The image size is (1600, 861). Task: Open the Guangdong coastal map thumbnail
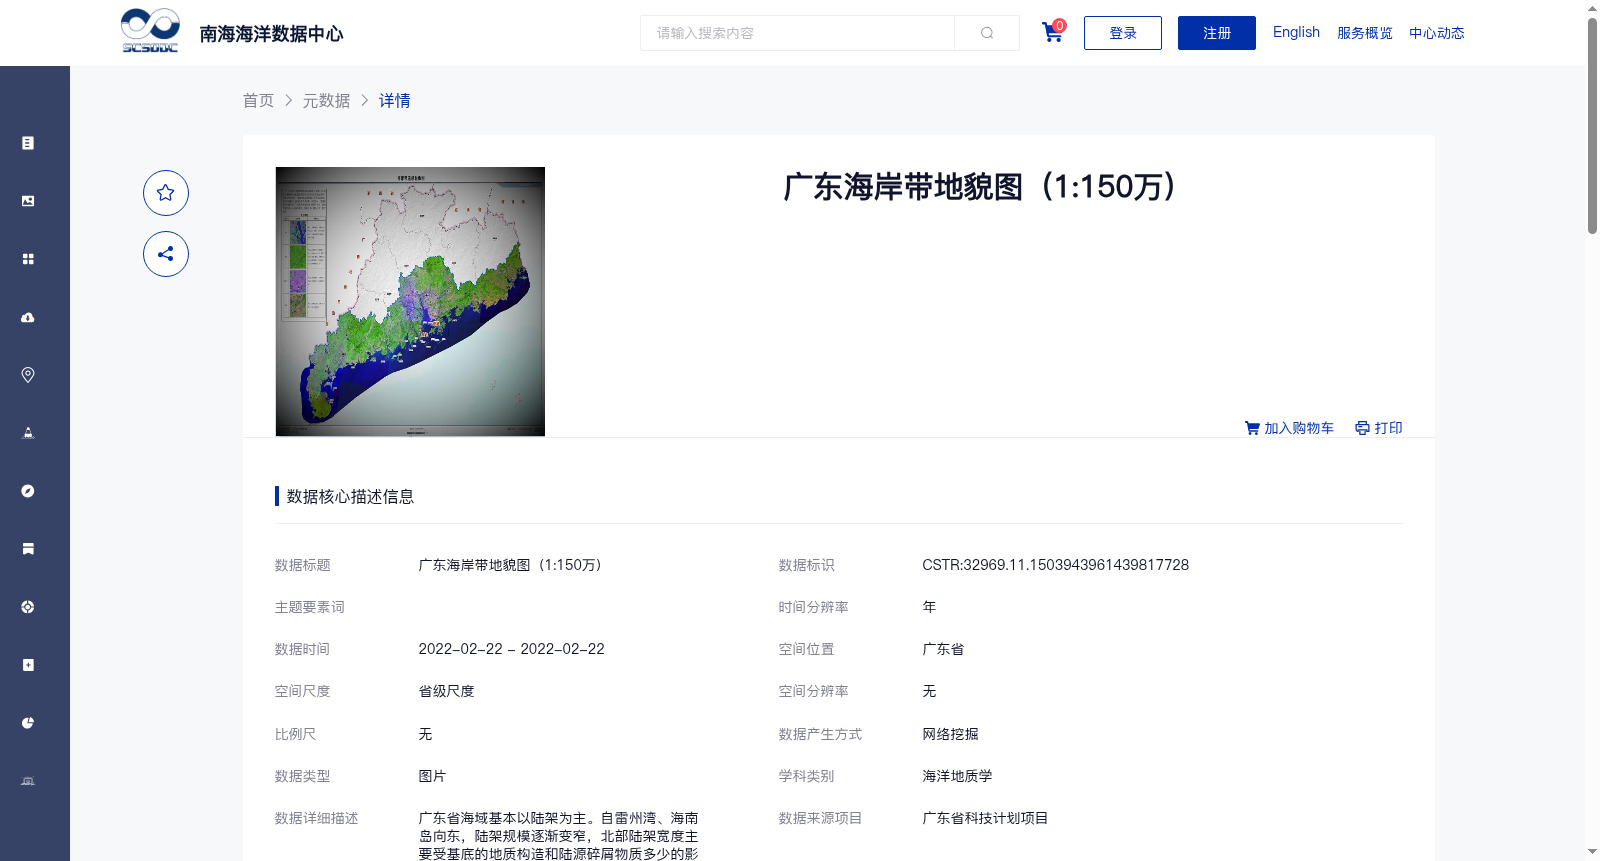pyautogui.click(x=410, y=301)
